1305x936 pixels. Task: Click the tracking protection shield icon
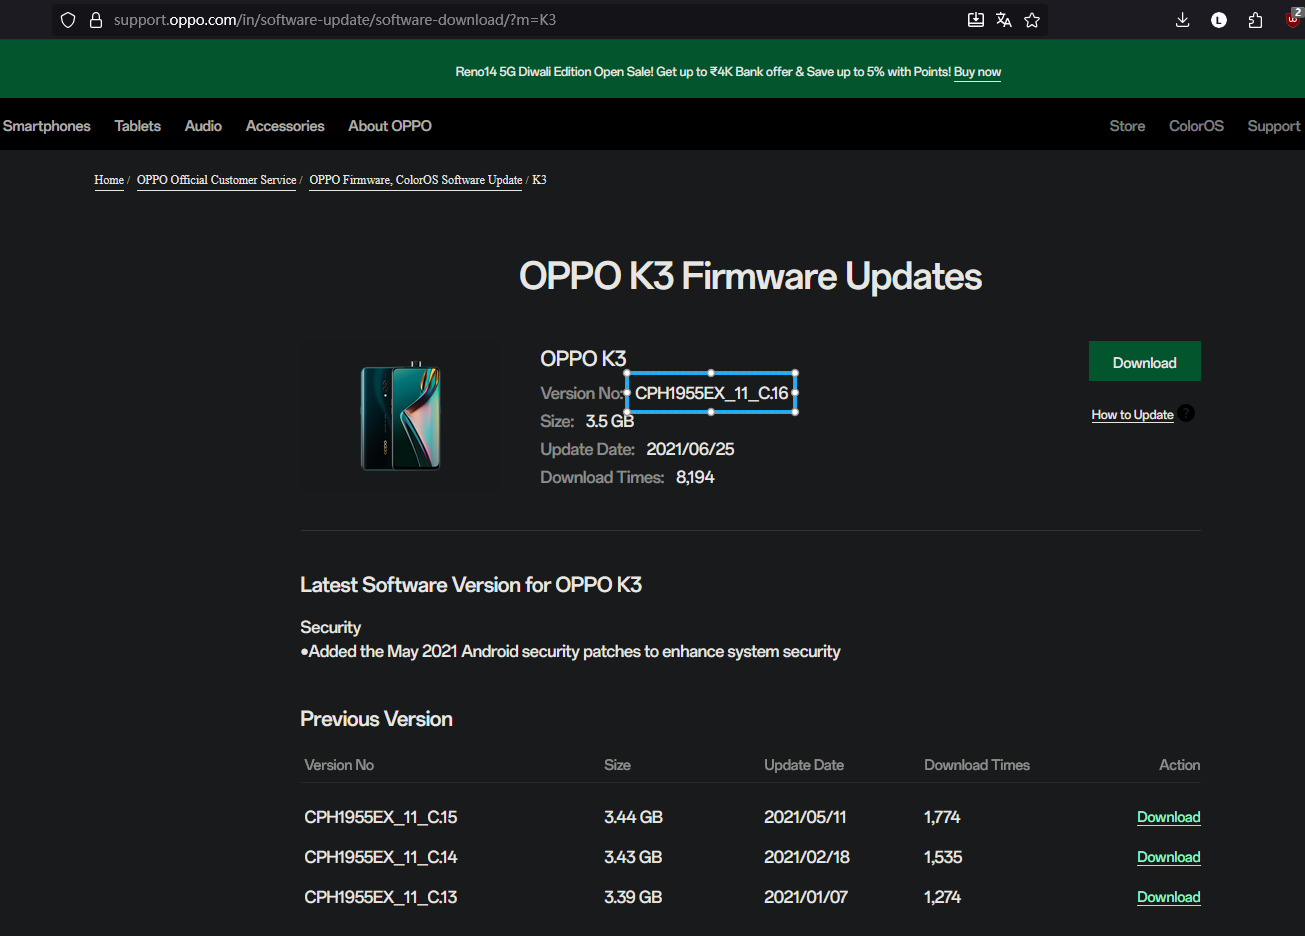point(68,20)
